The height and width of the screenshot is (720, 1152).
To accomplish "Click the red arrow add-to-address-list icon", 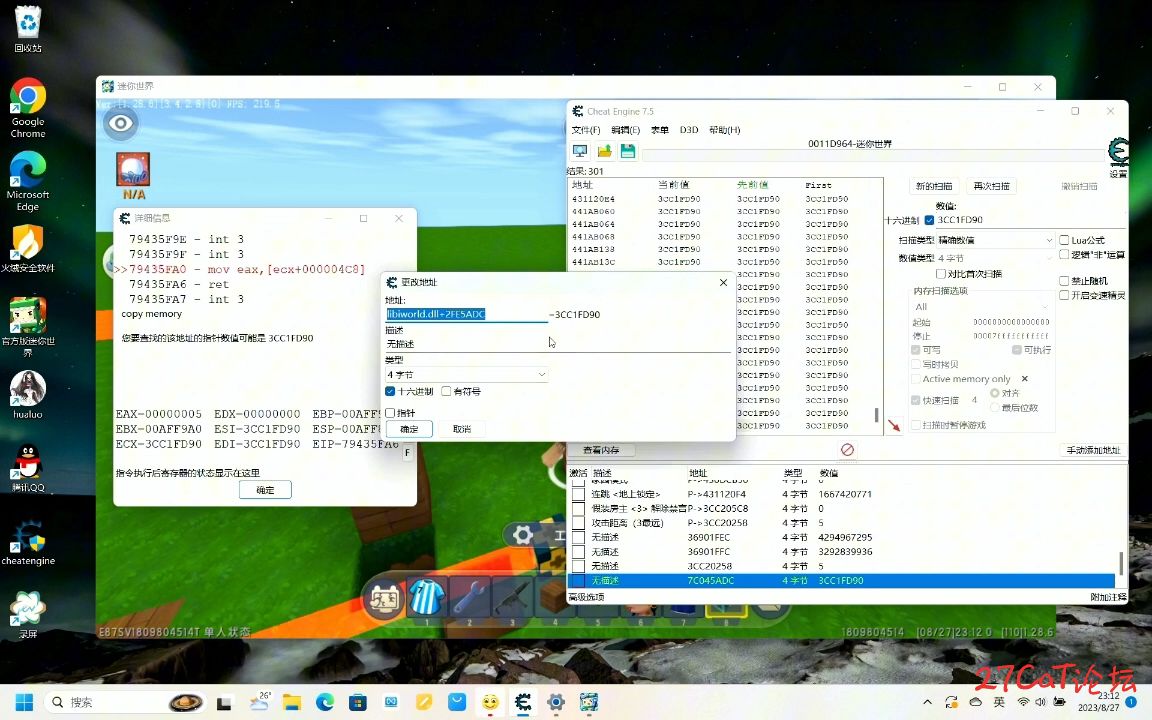I will click(894, 425).
